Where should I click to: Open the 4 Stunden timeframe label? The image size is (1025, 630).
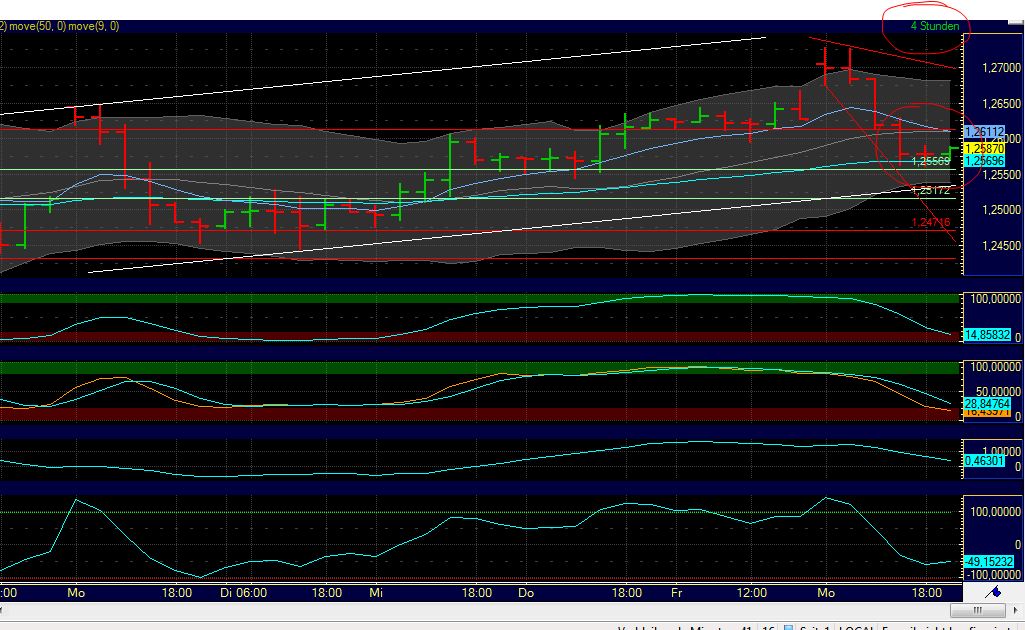pyautogui.click(x=934, y=25)
